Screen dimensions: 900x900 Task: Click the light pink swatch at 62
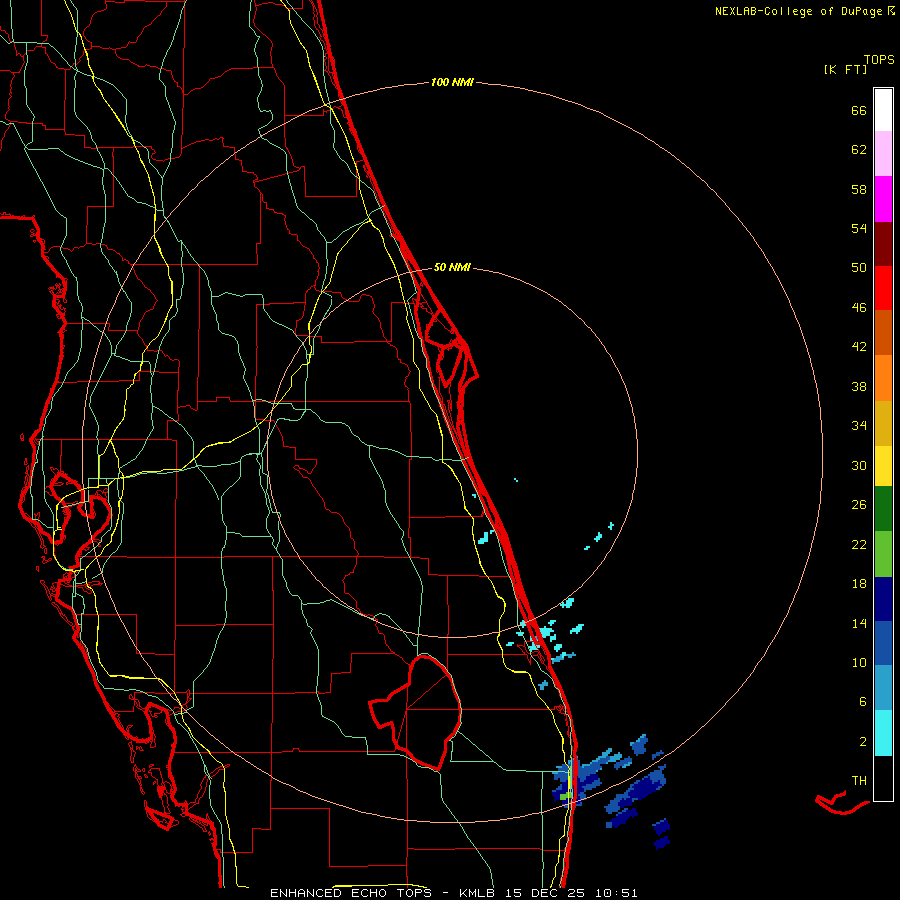click(883, 153)
